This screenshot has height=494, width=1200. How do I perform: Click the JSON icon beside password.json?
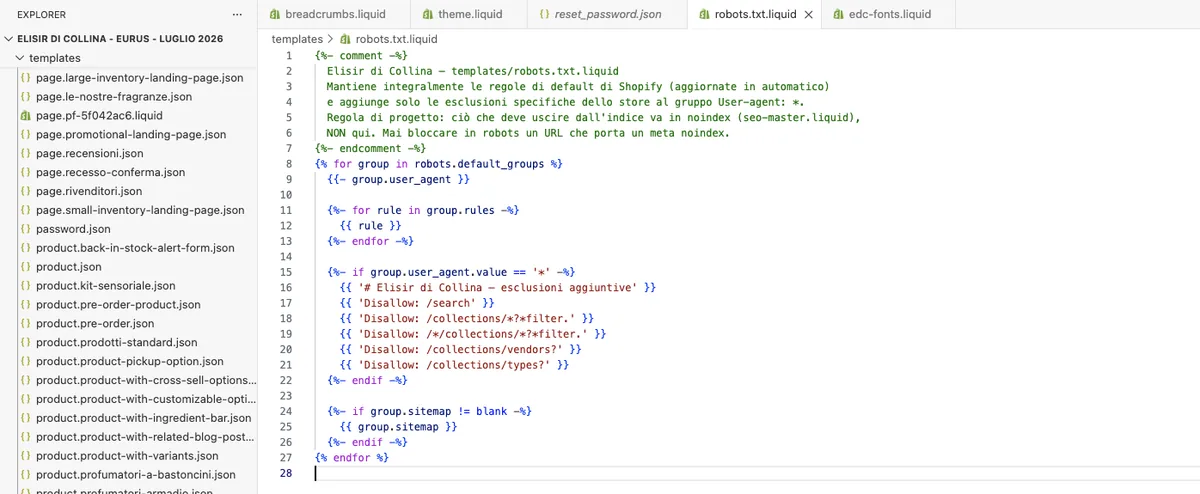(x=25, y=229)
